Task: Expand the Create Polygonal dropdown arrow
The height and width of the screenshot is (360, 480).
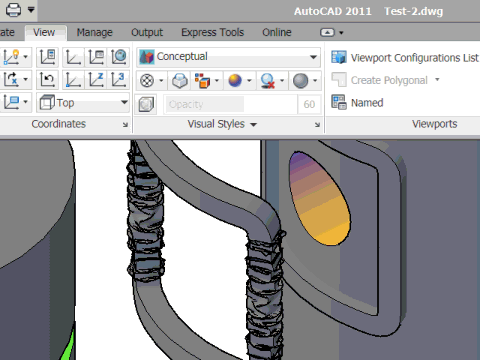Action: (437, 80)
